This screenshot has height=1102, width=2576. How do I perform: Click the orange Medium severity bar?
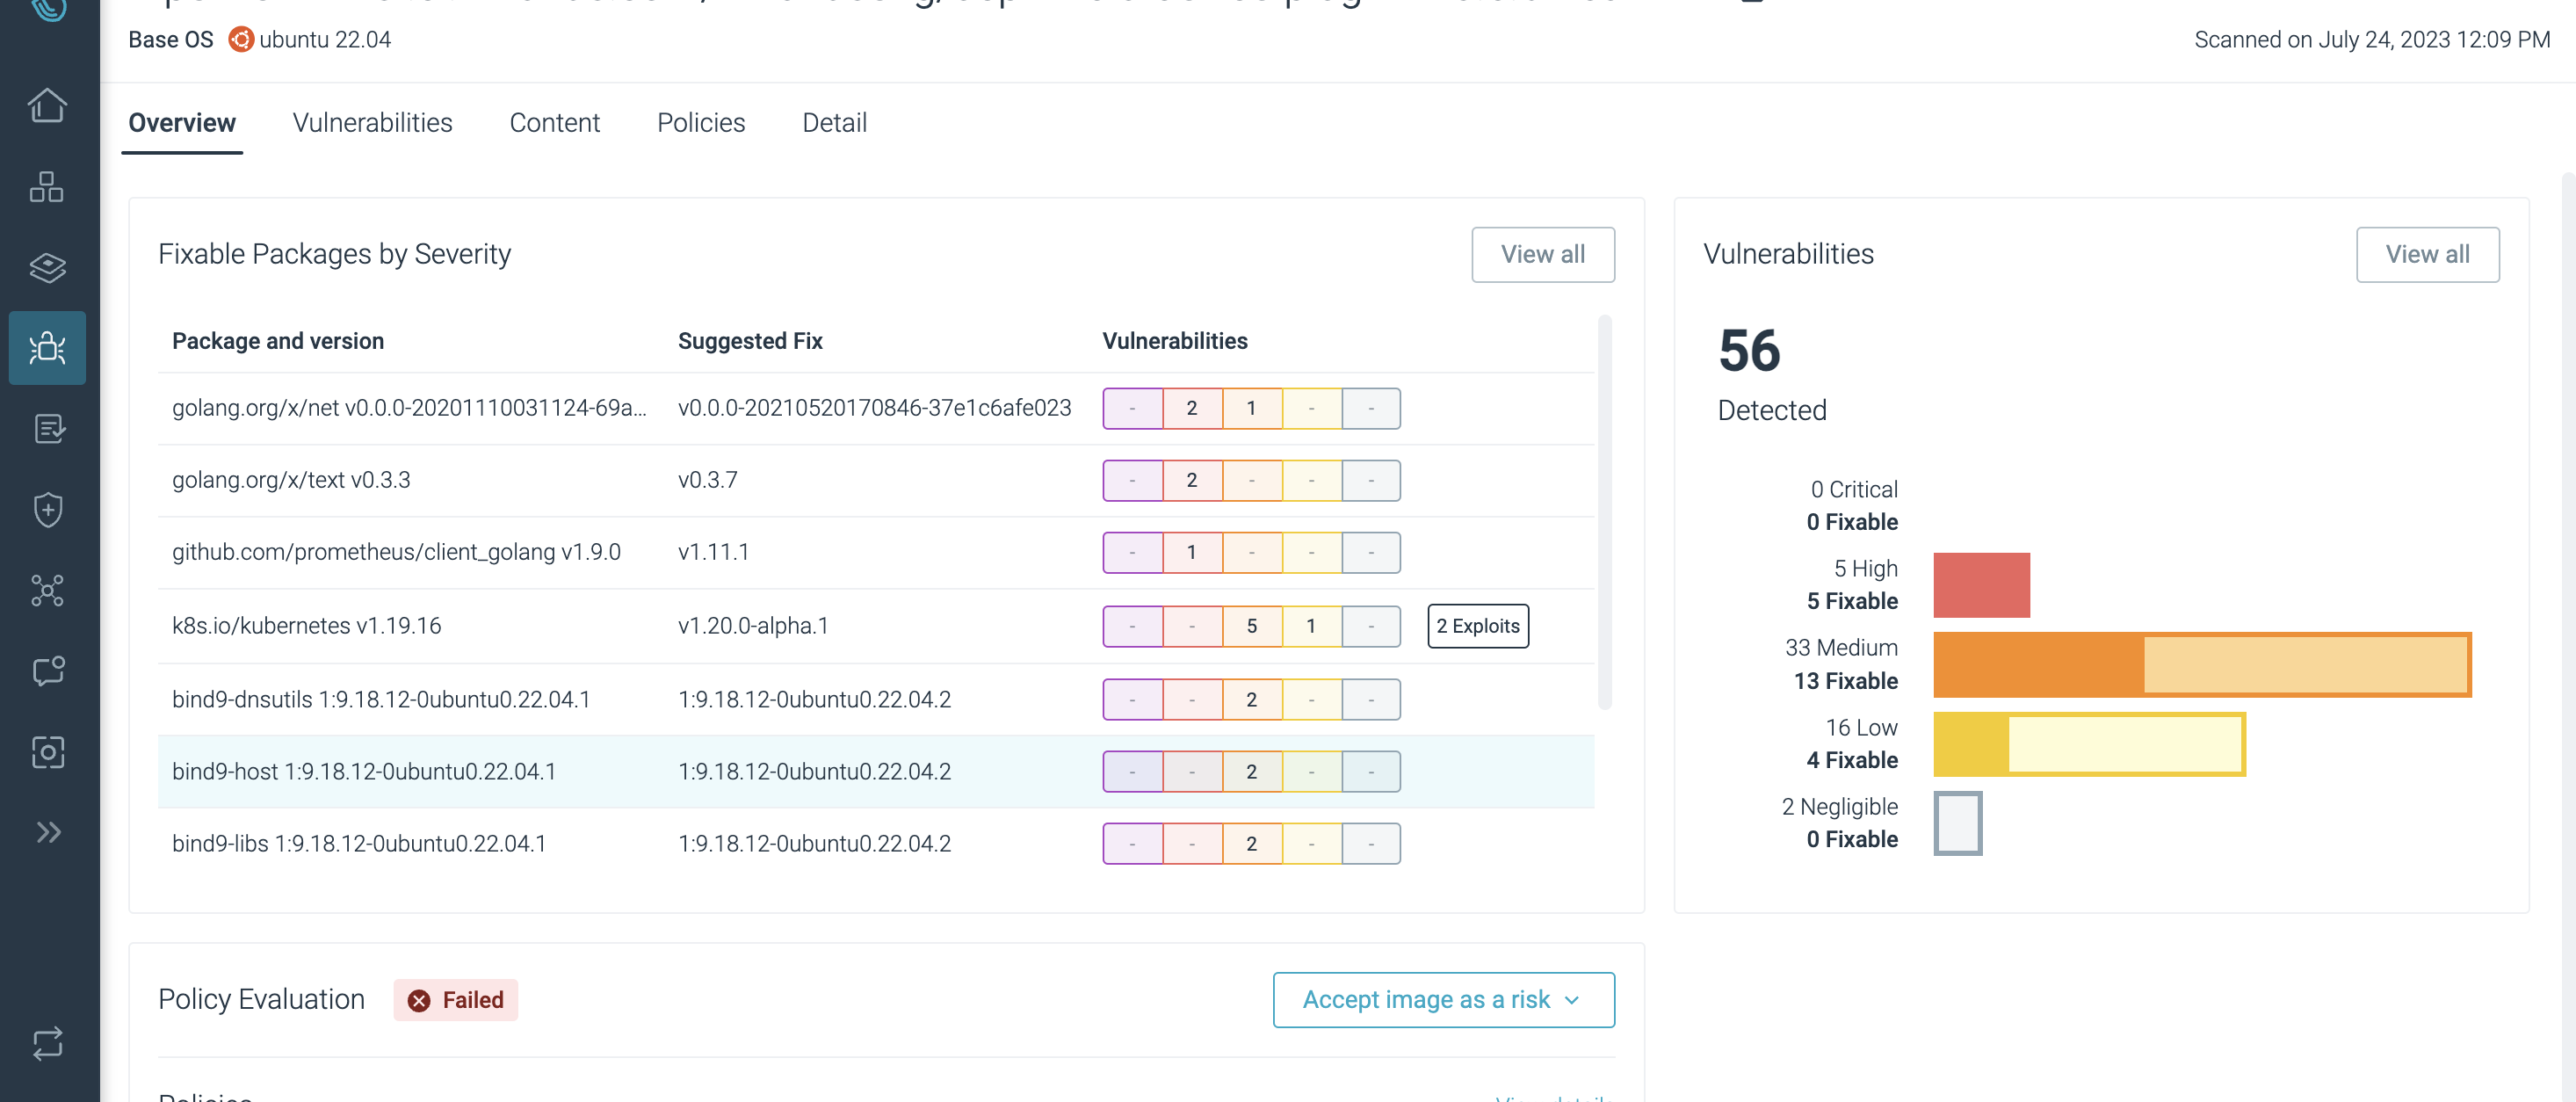(x=2203, y=664)
